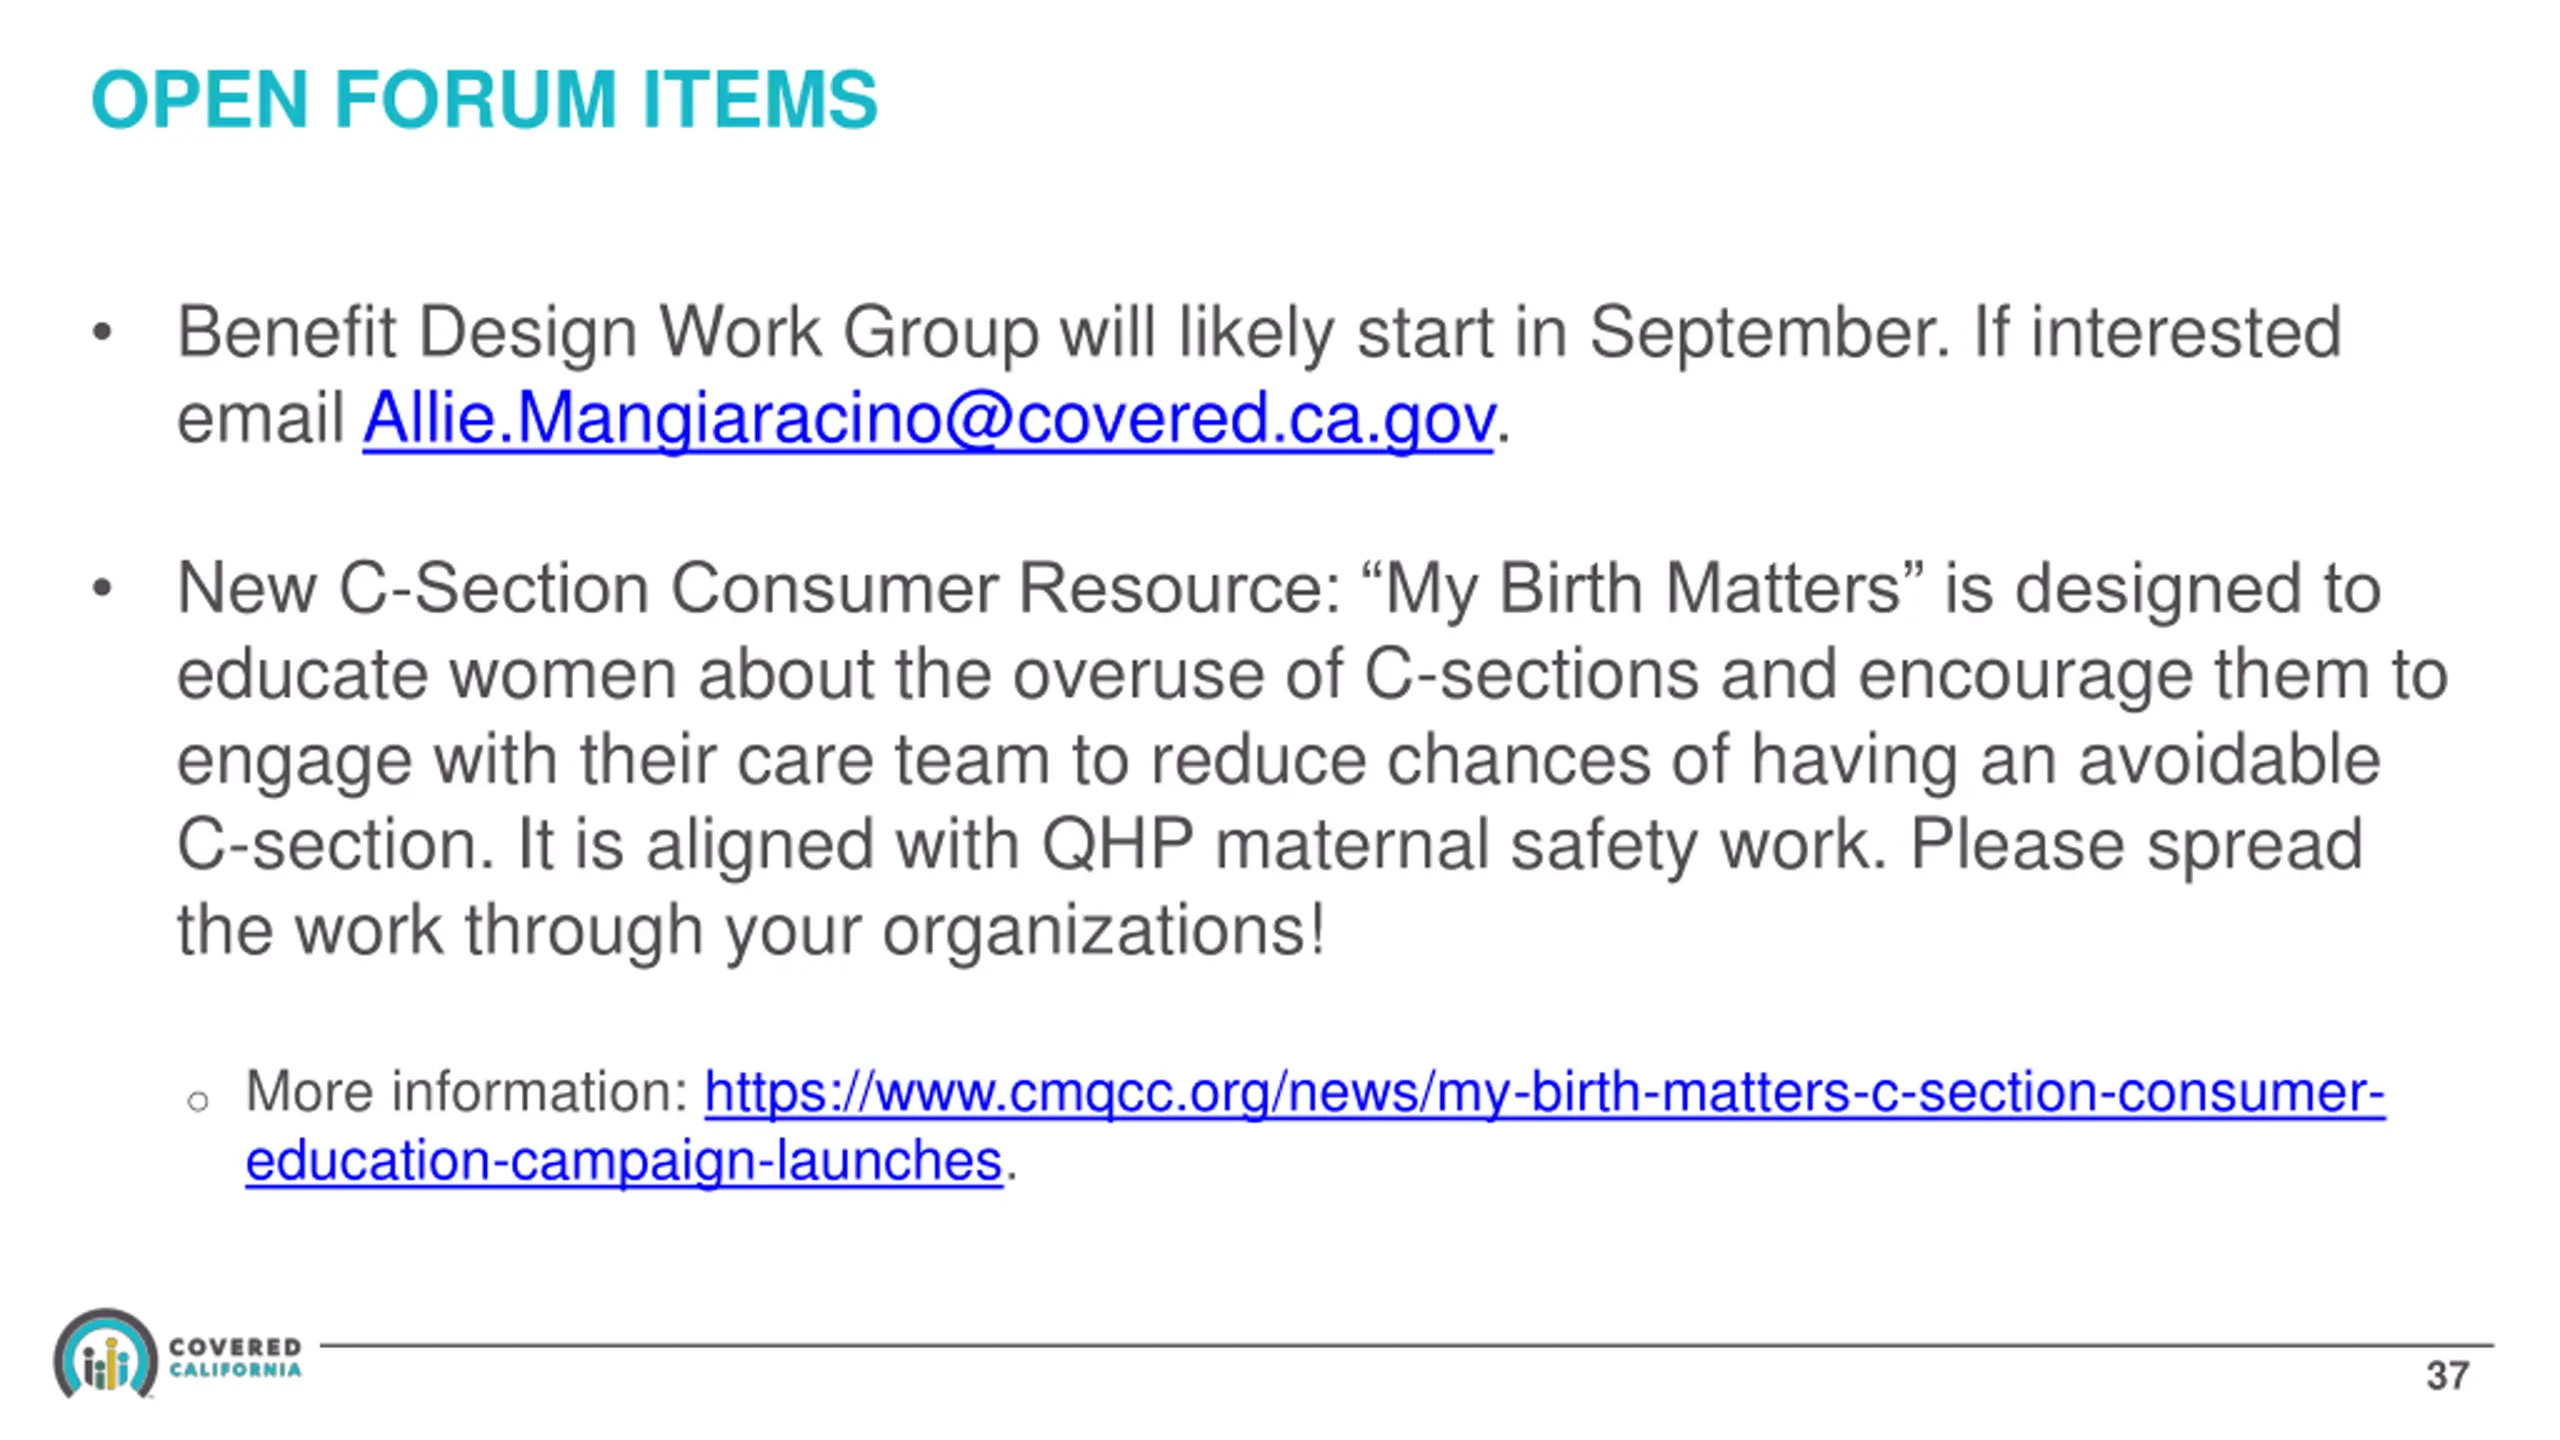
Task: Click the phrase "maternal safety work"
Action: coord(1551,846)
